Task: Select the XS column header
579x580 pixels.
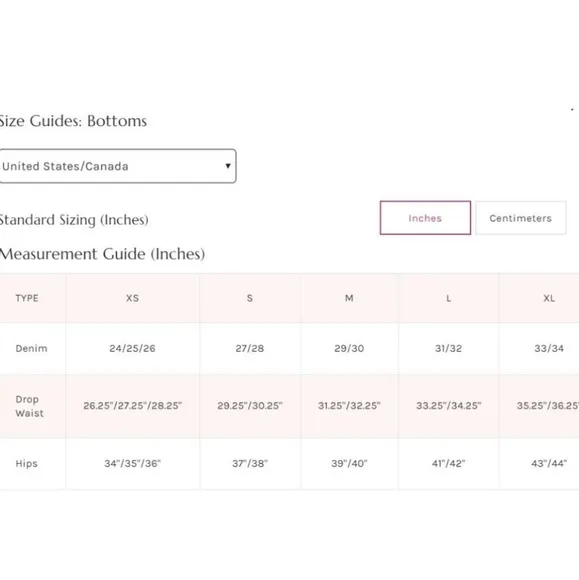Action: coord(132,298)
